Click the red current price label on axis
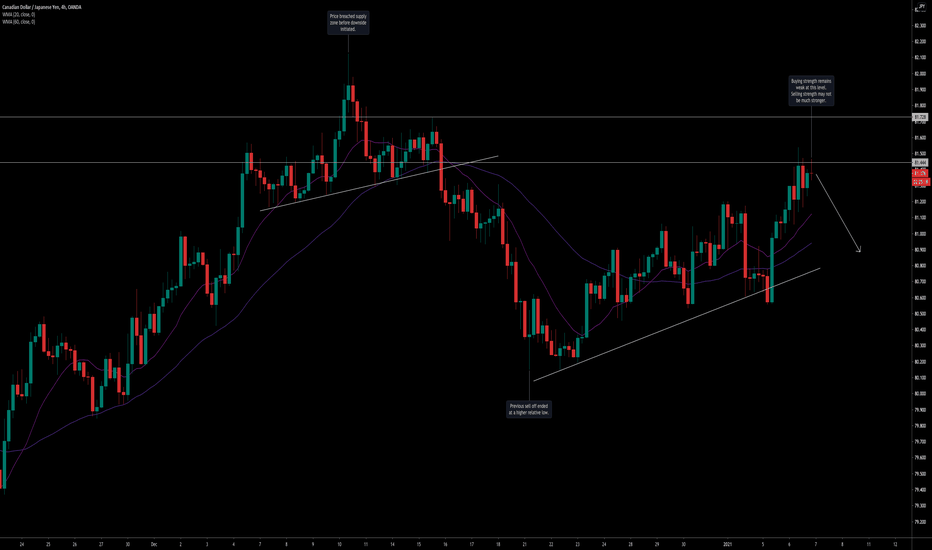The image size is (932, 550). coord(920,174)
